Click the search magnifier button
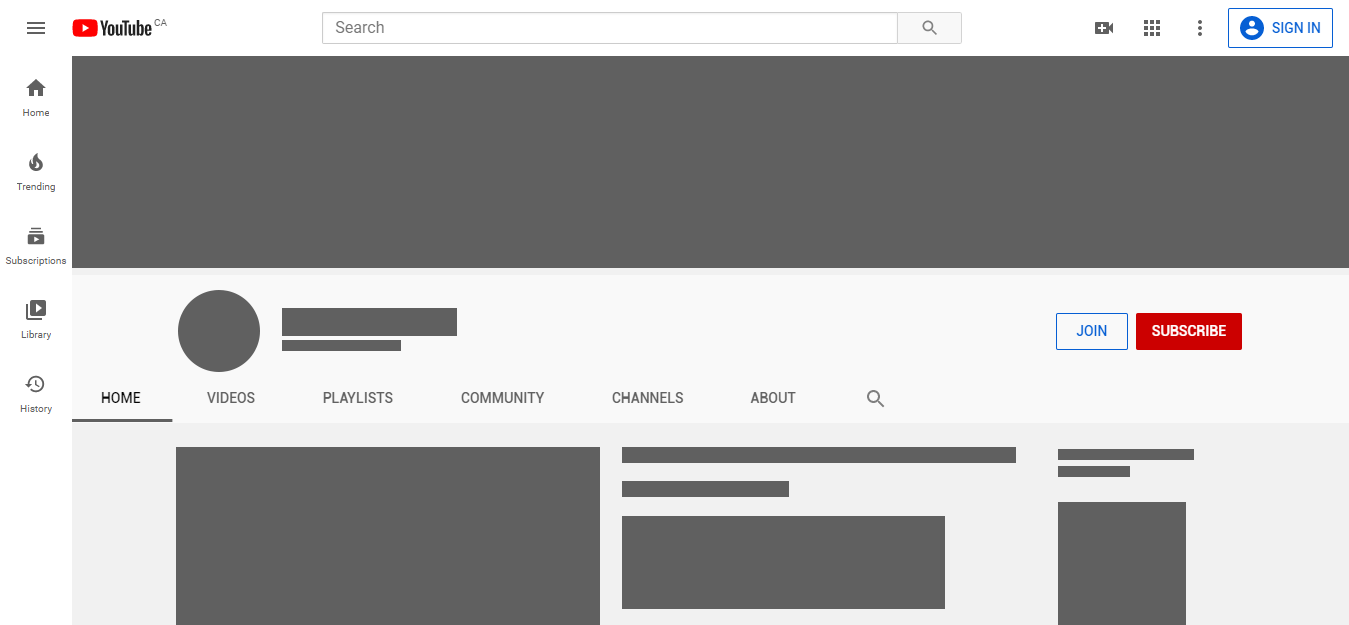 (x=929, y=28)
